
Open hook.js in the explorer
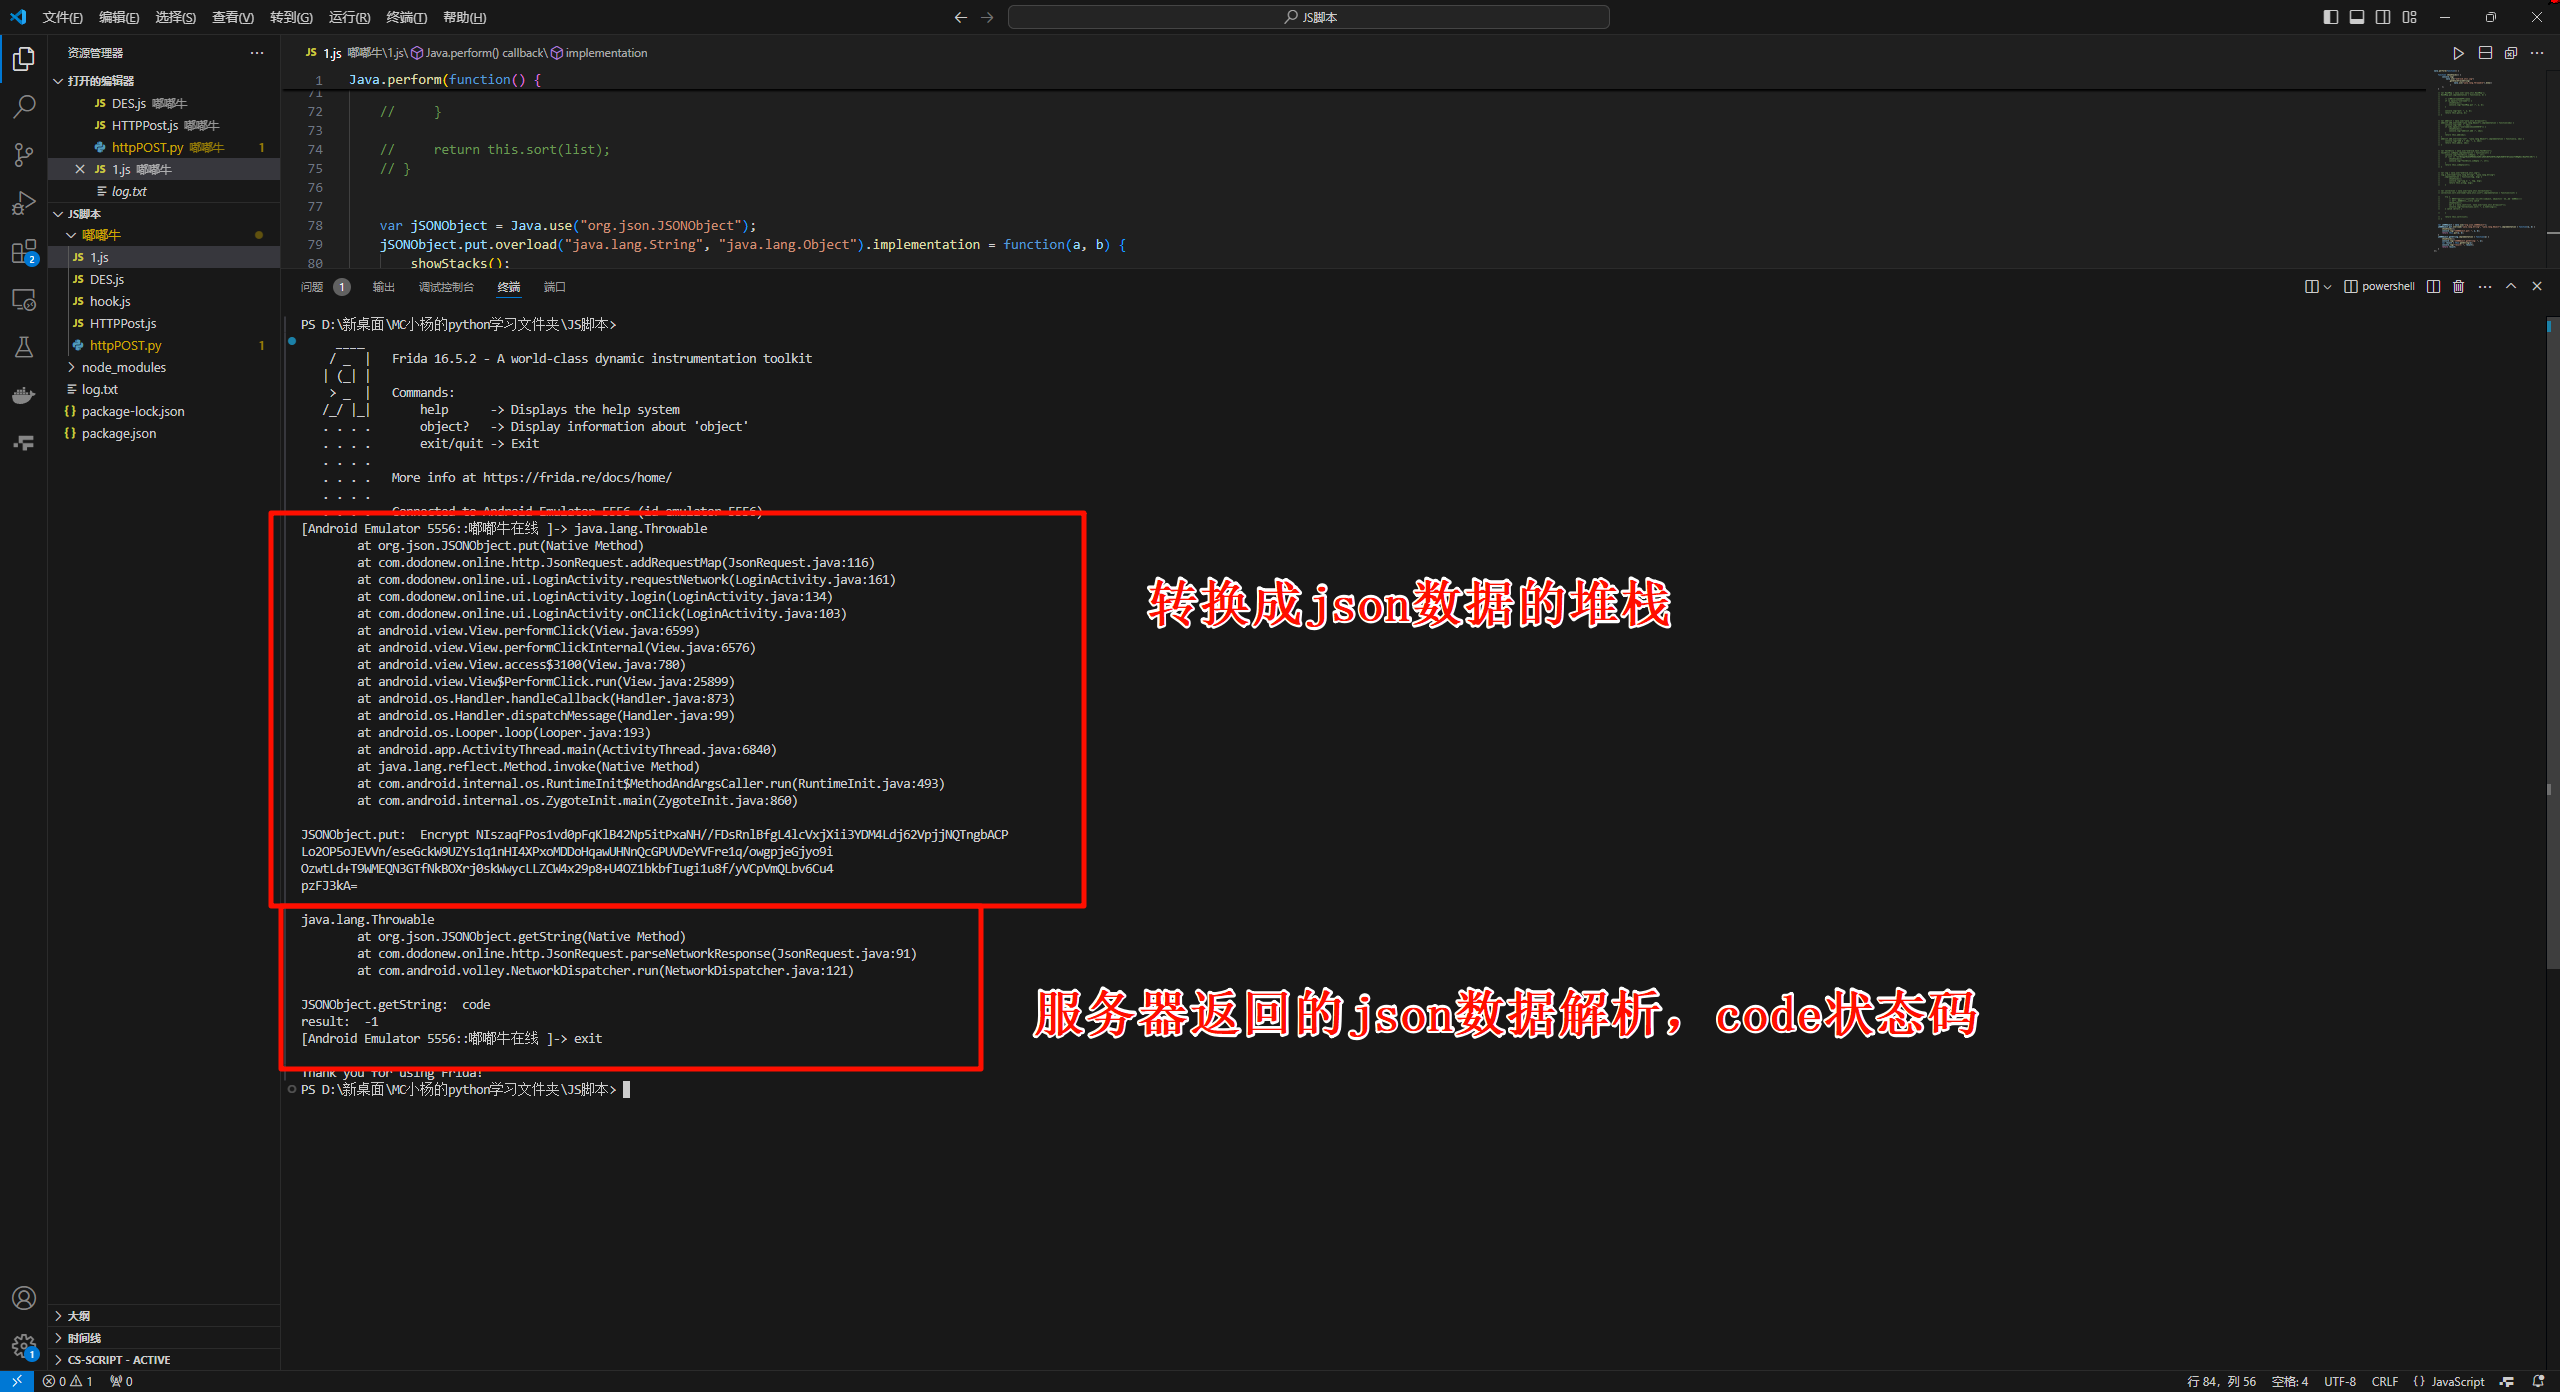[110, 301]
